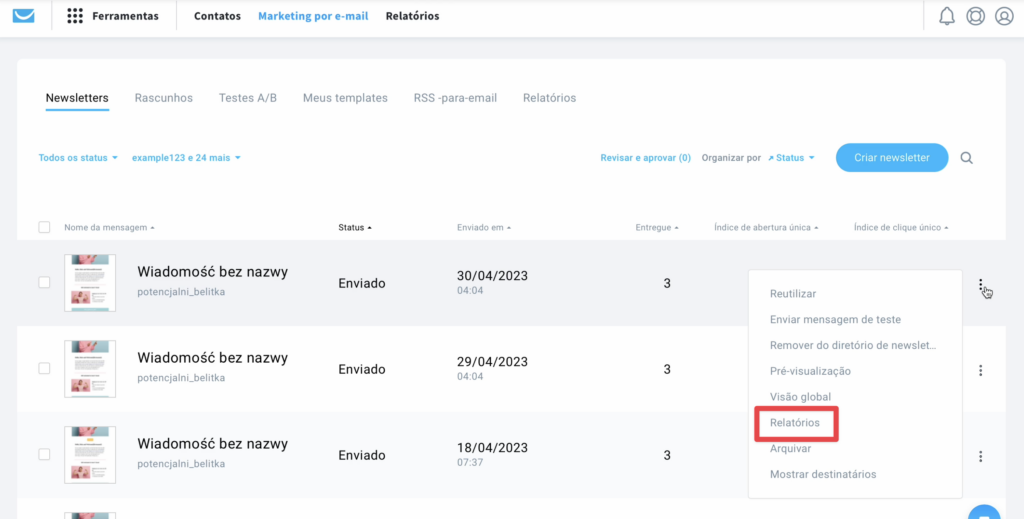Select Relatórios in the context menu

coord(795,423)
